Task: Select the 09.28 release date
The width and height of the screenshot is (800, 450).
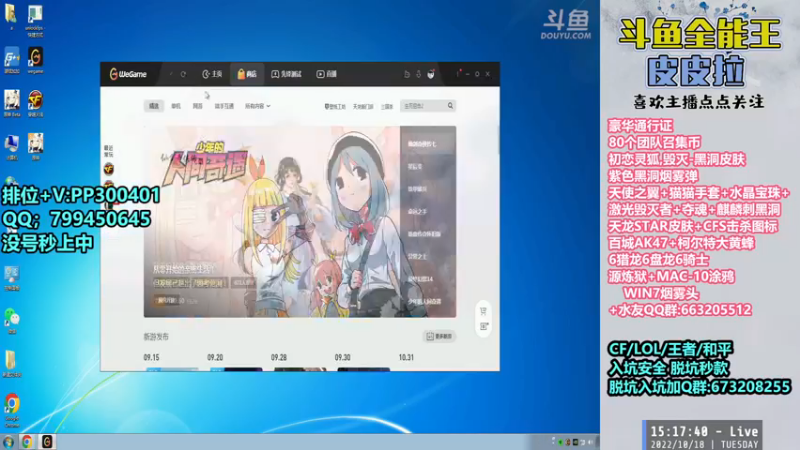Action: click(x=279, y=357)
